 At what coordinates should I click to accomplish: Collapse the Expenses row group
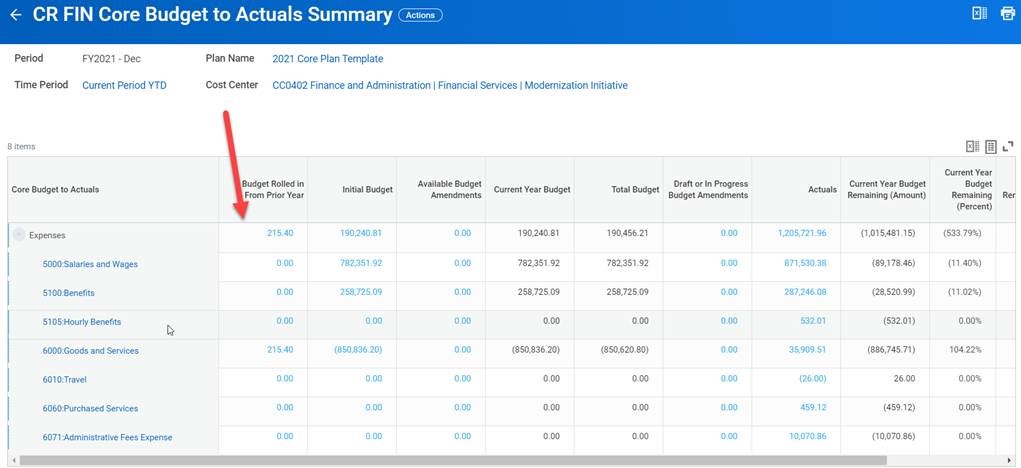(19, 235)
